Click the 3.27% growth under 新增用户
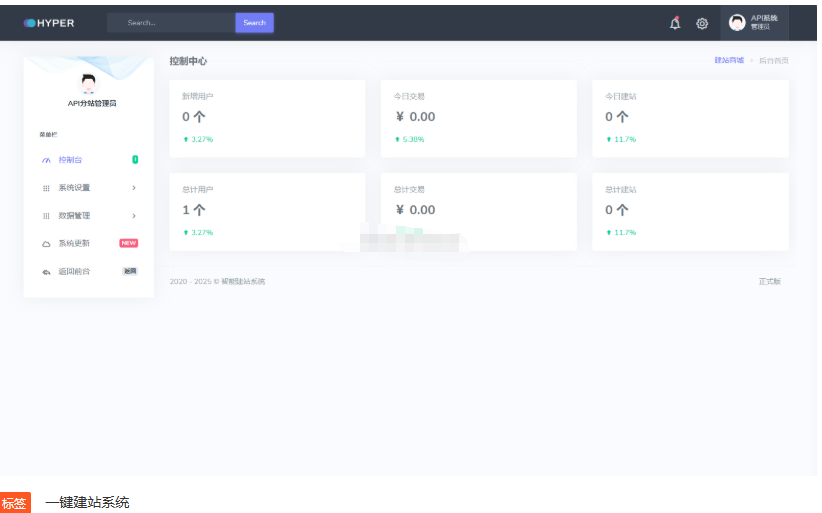This screenshot has width=822, height=513. click(198, 139)
